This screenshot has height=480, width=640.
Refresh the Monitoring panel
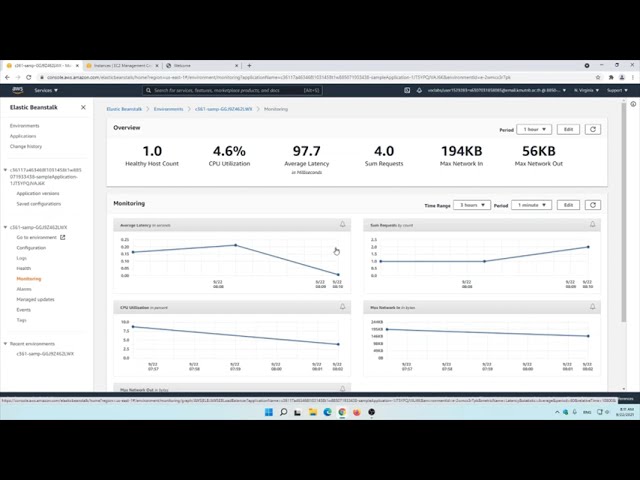pyautogui.click(x=593, y=205)
